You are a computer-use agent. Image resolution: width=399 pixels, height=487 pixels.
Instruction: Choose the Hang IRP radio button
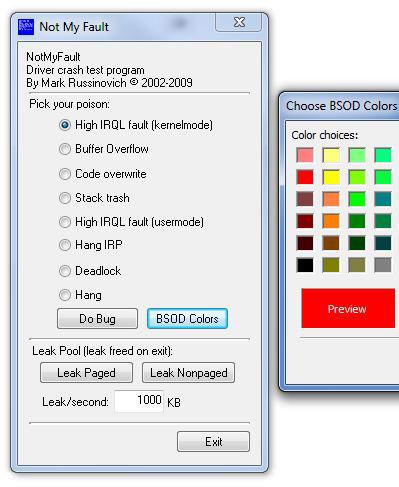coord(65,245)
